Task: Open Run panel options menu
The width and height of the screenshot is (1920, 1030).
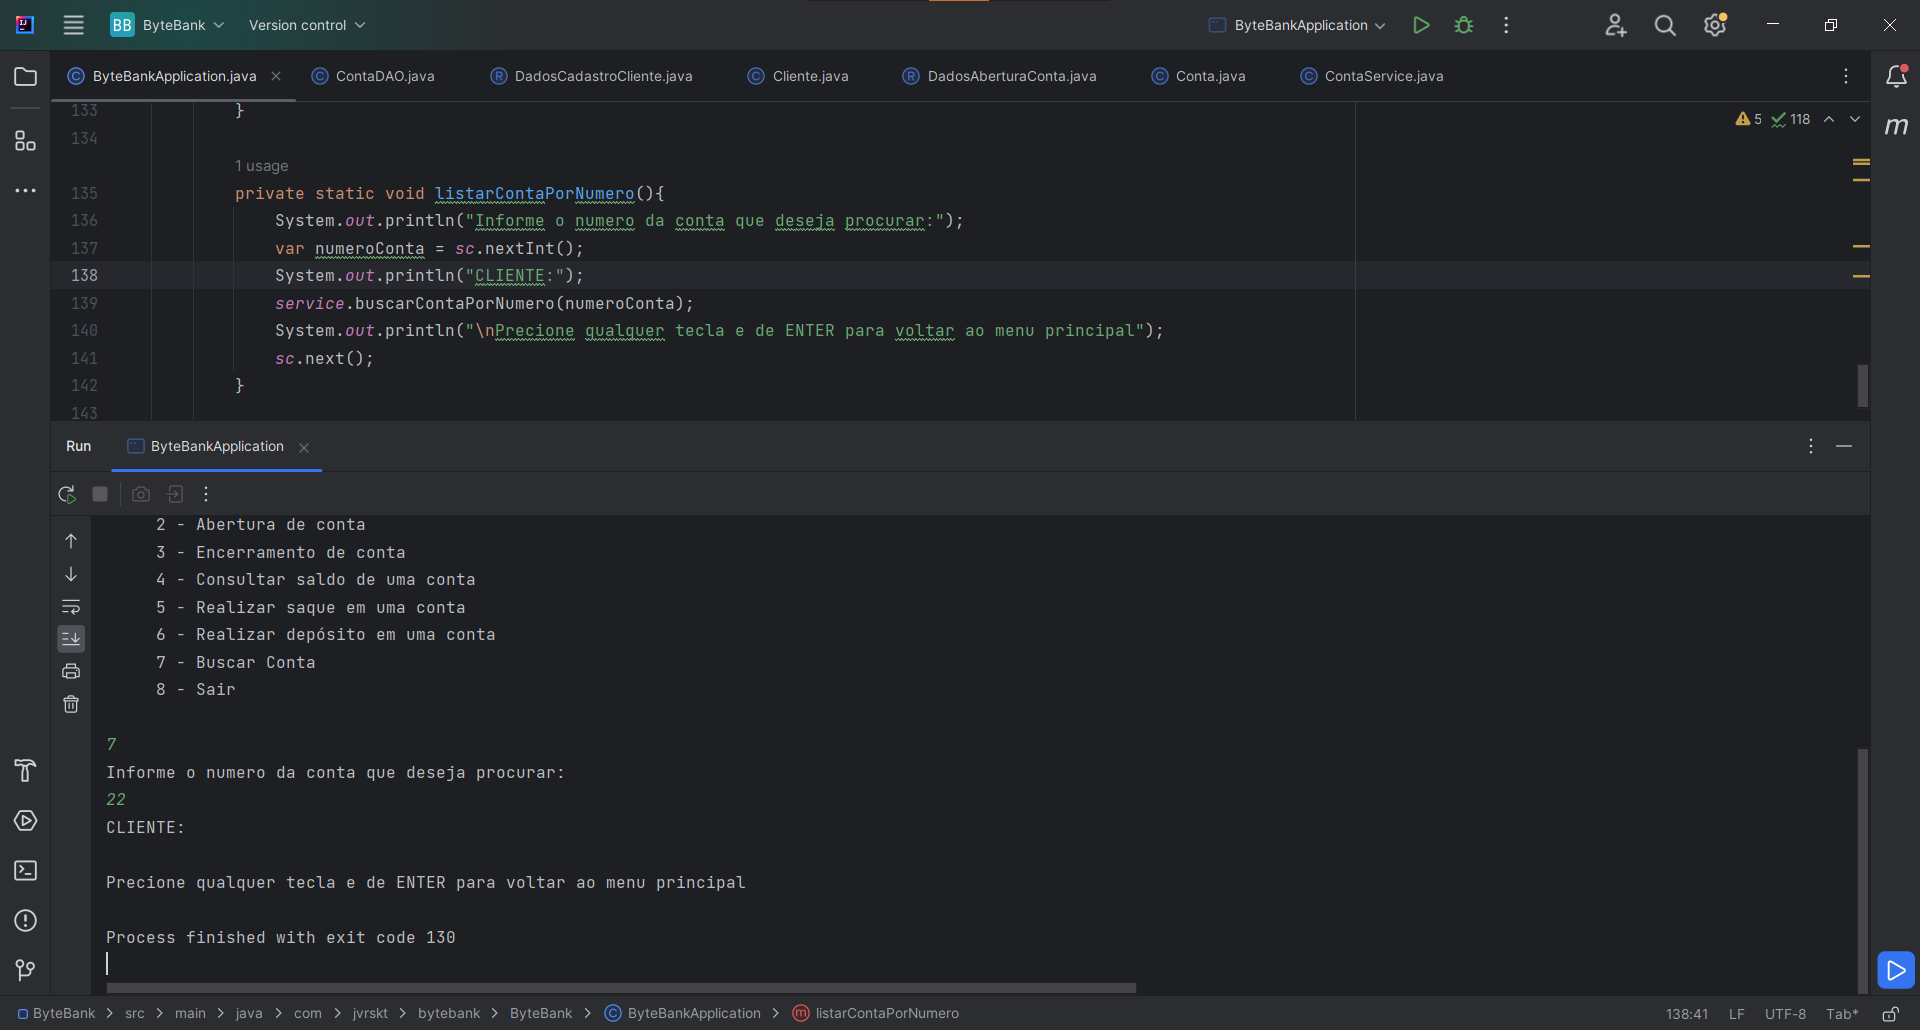Action: (x=1811, y=446)
